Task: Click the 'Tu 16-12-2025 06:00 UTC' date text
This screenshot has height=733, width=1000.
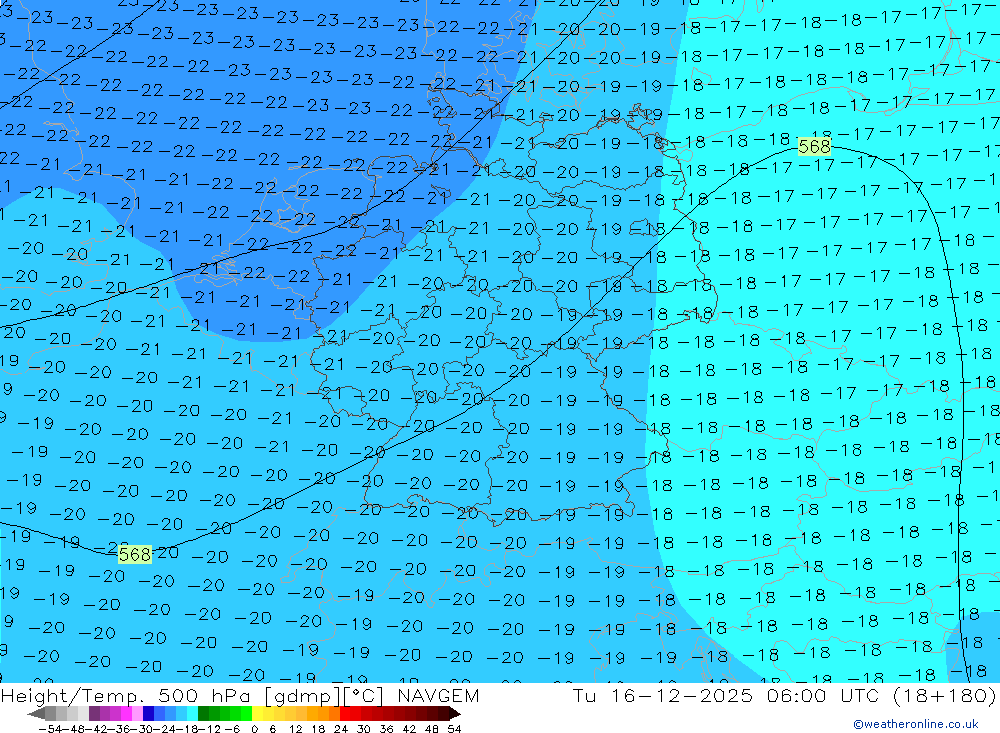Action: click(725, 695)
